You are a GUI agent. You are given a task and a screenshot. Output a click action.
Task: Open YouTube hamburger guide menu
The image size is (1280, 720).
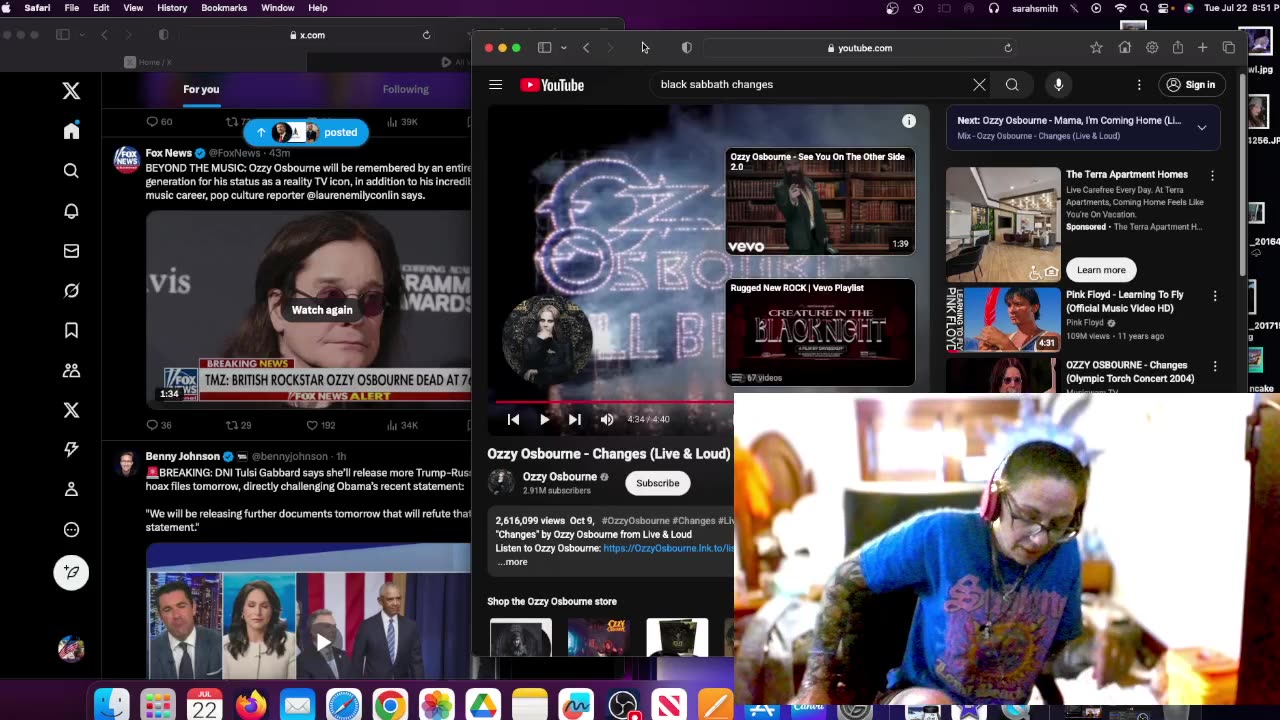coord(495,85)
